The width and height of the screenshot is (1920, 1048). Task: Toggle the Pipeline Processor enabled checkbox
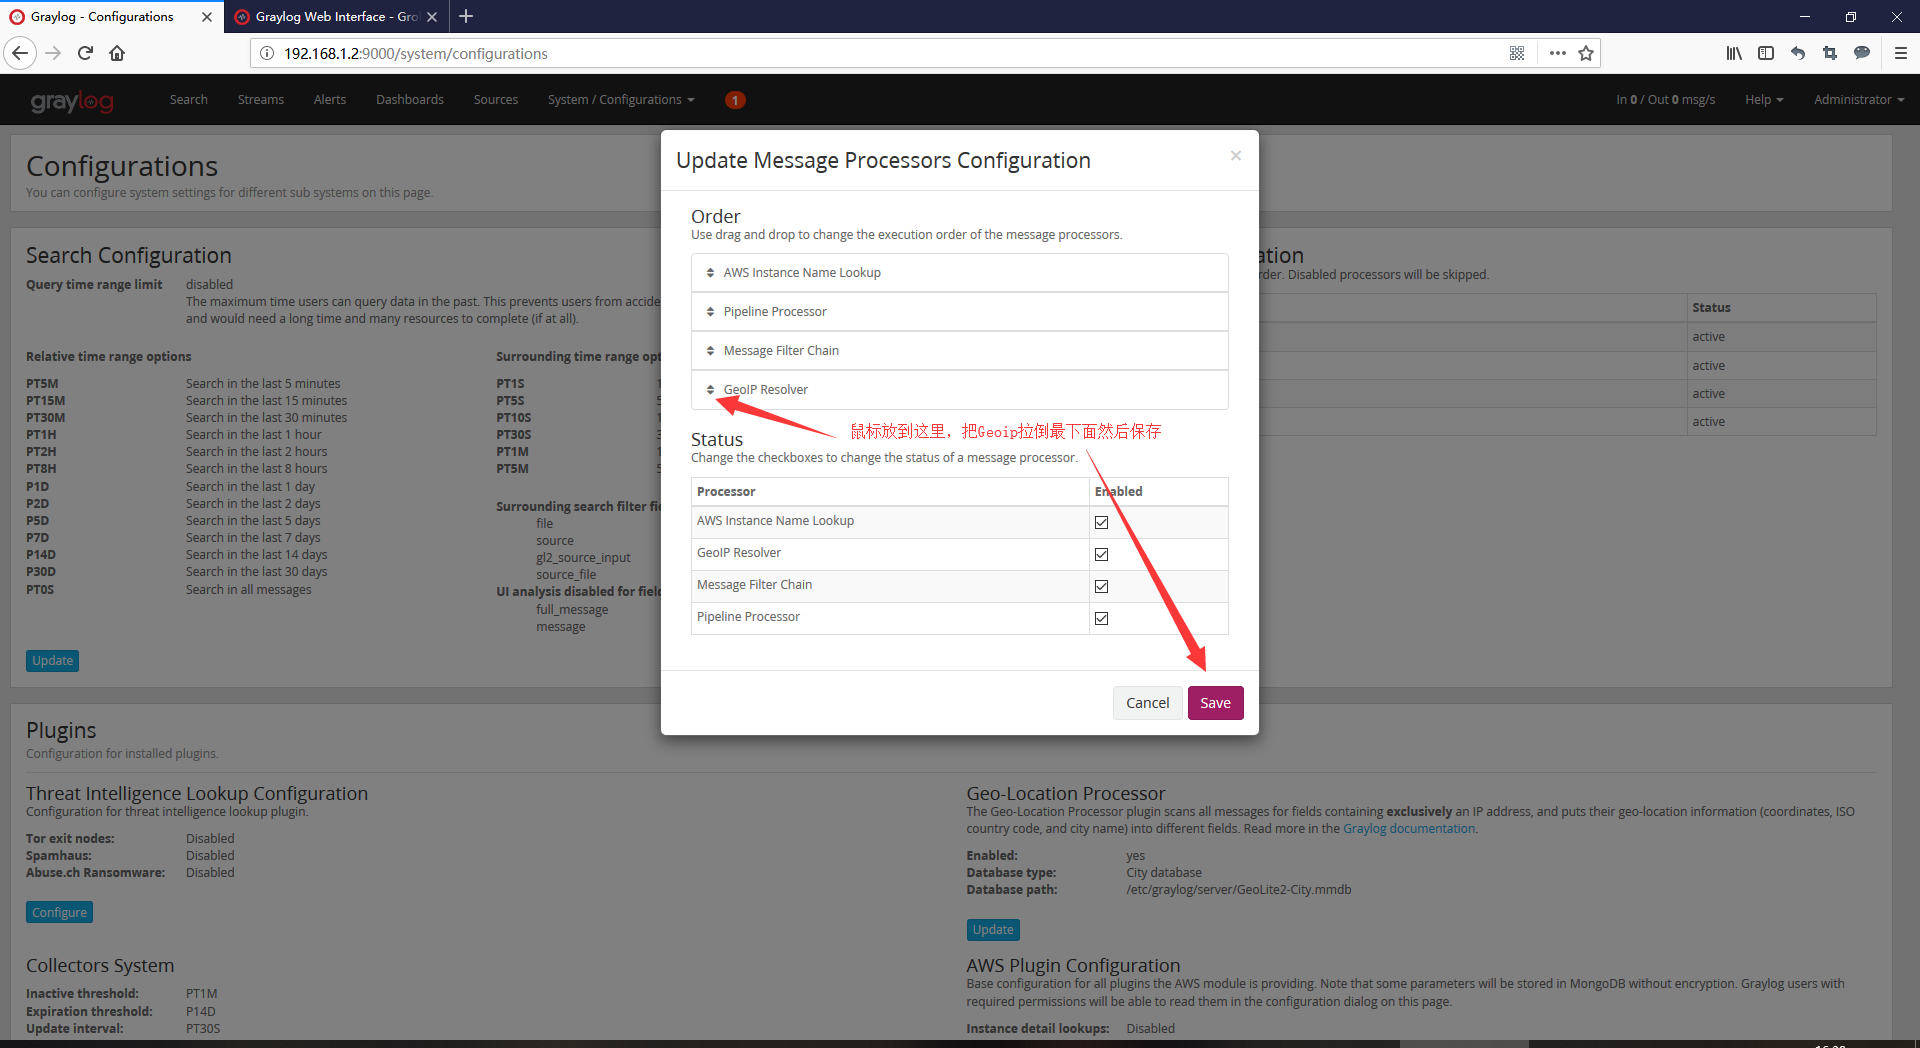[1101, 618]
